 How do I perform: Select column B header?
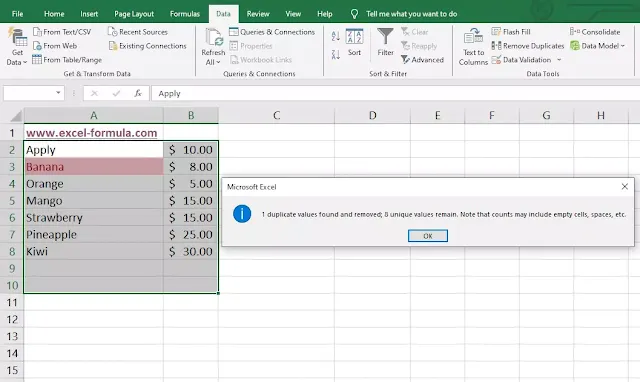(191, 115)
